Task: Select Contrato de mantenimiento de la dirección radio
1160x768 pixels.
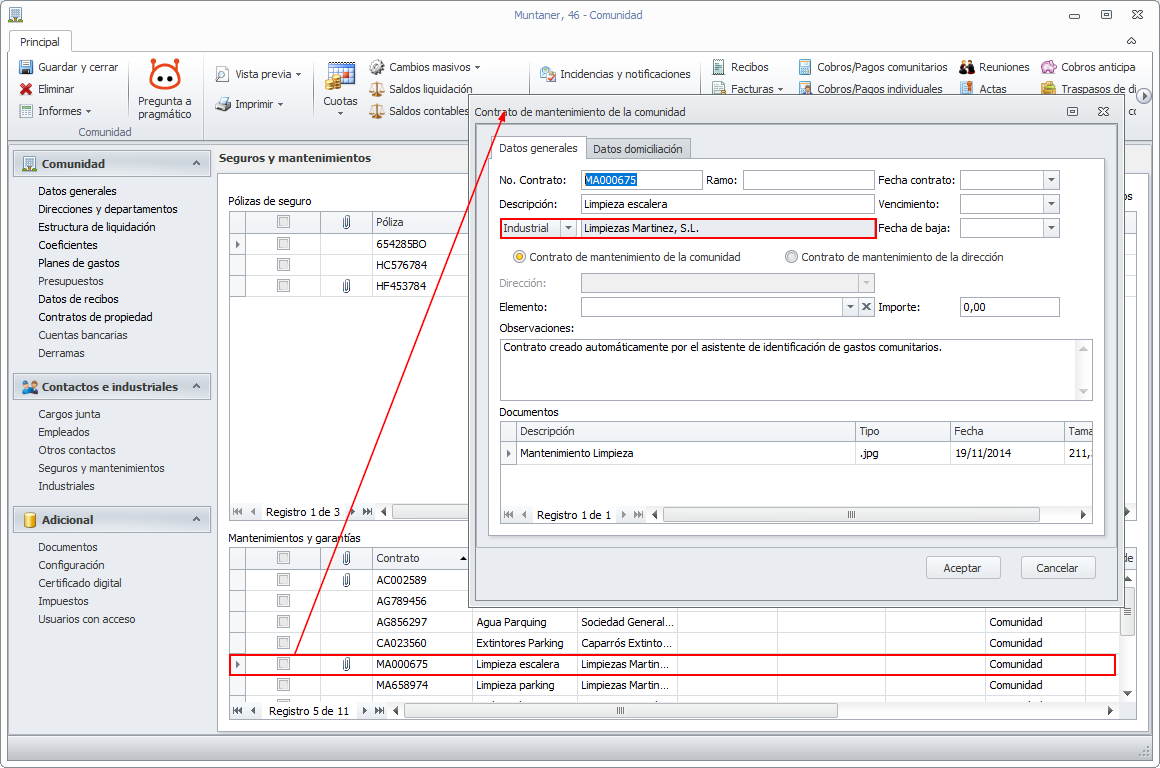Action: click(792, 257)
